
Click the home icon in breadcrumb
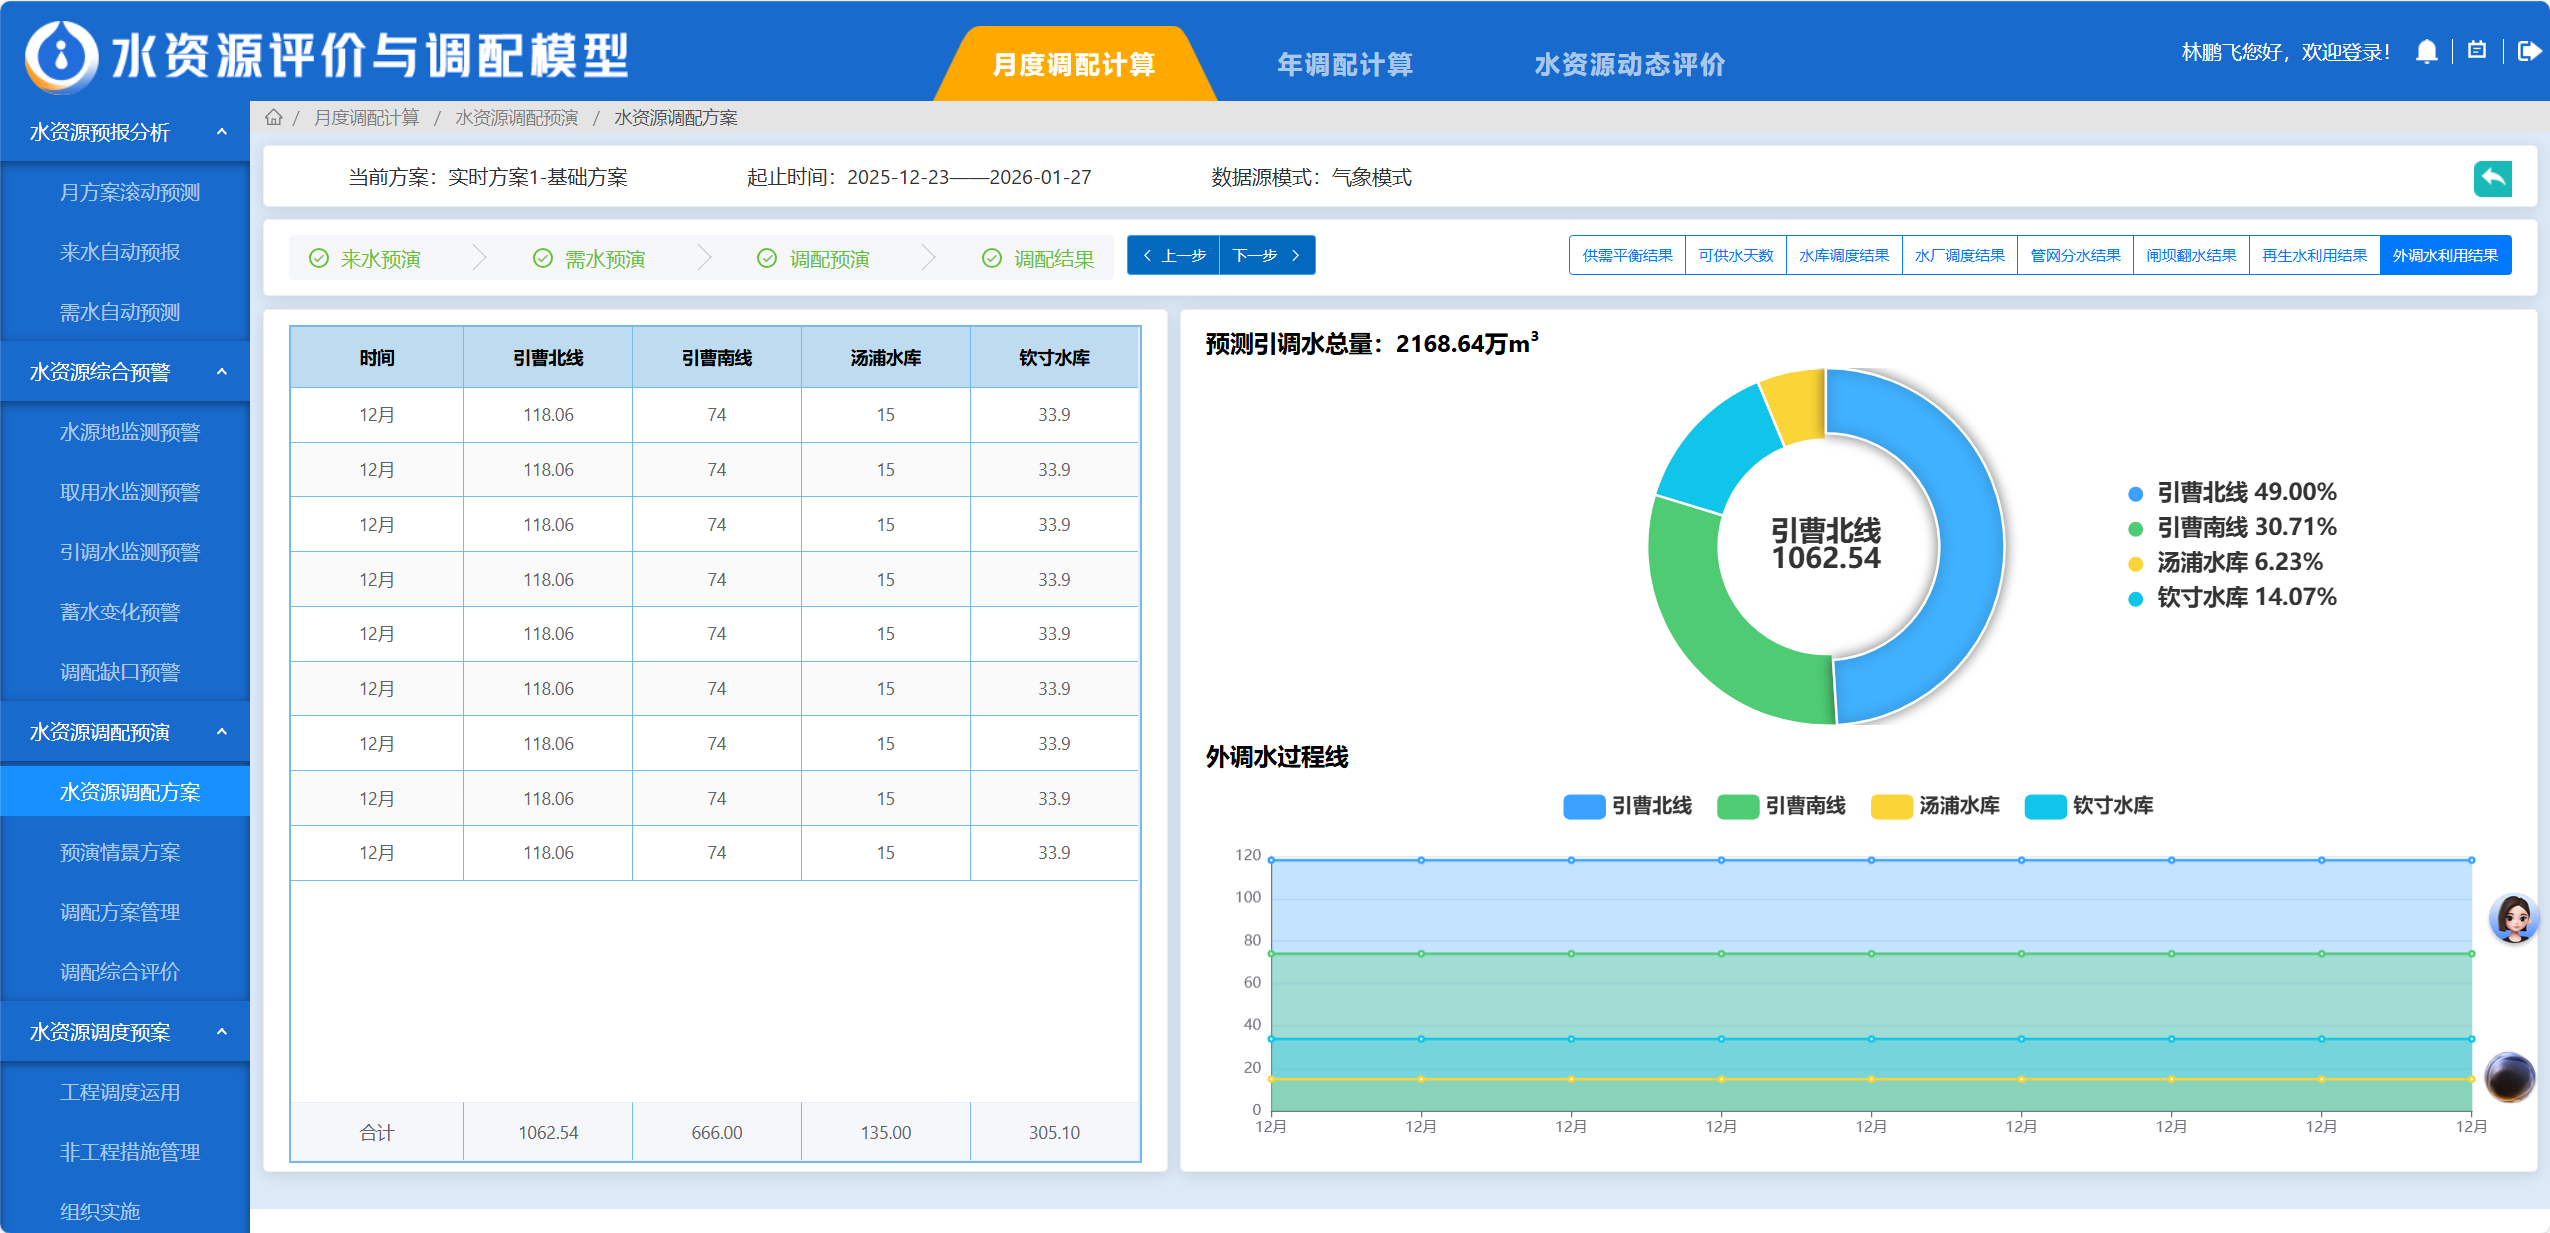click(273, 118)
